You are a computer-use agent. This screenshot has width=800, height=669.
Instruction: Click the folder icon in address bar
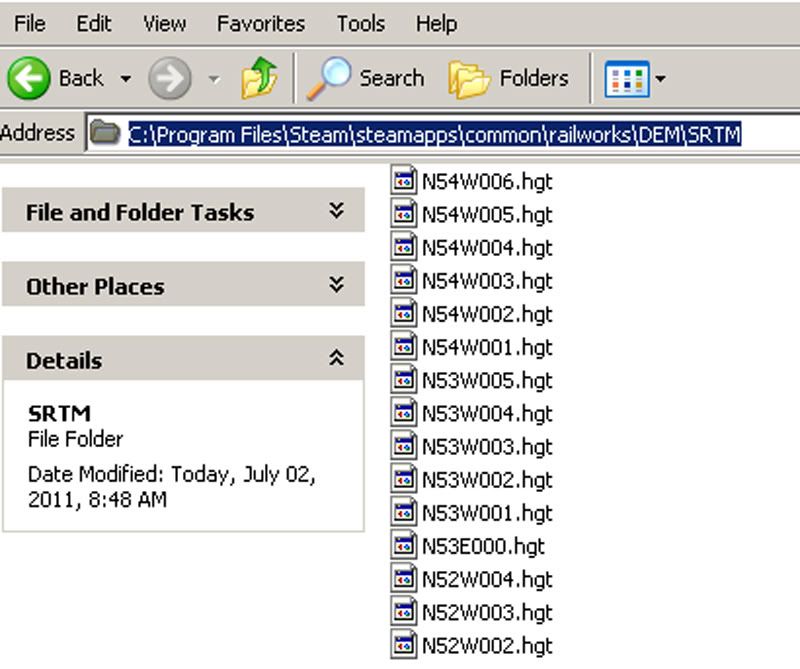click(105, 133)
